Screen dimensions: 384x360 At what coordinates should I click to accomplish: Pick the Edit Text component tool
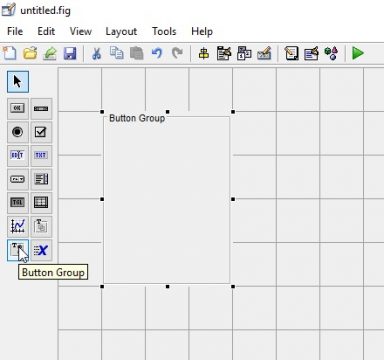(x=18, y=155)
